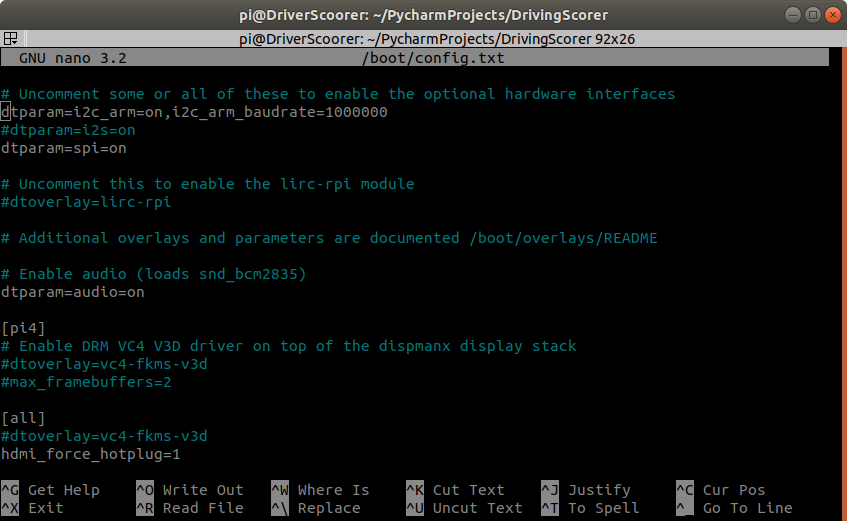Click the ^X Exit shortcut
This screenshot has width=847, height=521.
pos(32,508)
